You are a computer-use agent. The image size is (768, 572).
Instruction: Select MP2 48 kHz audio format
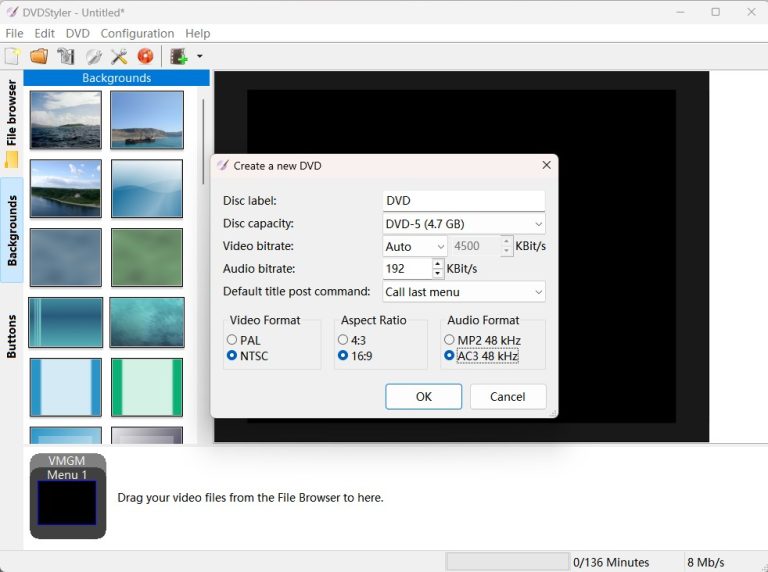482,340
